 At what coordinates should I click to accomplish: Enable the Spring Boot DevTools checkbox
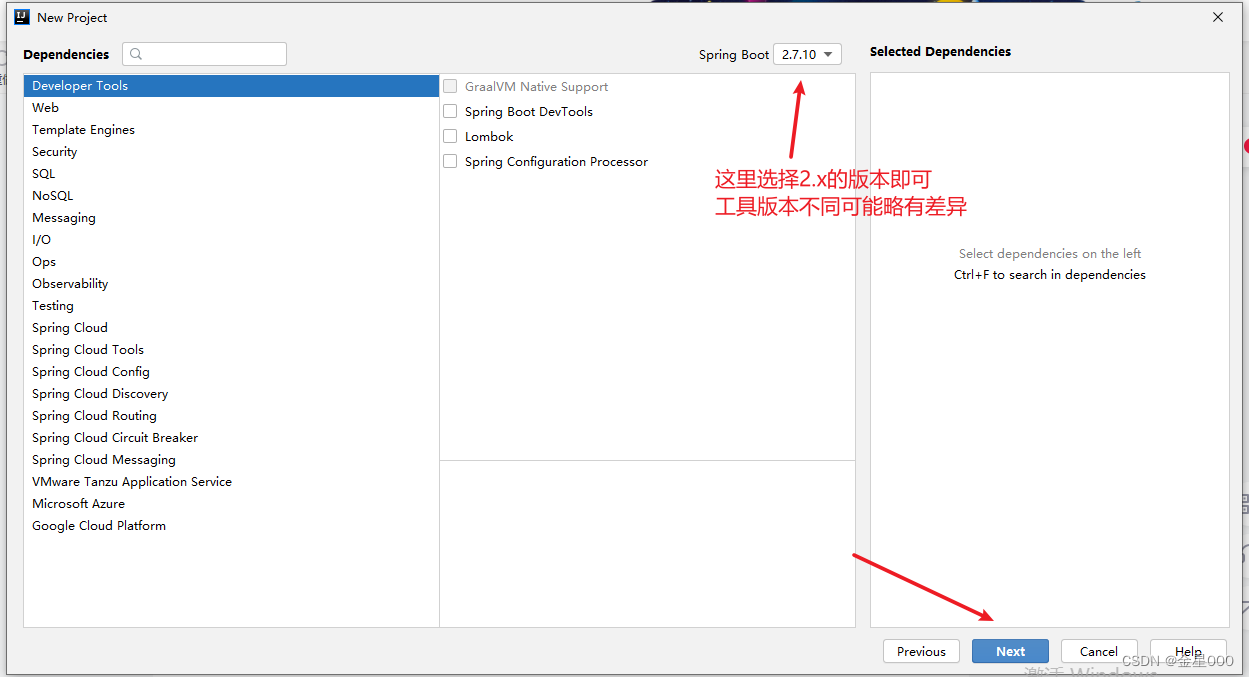point(450,111)
